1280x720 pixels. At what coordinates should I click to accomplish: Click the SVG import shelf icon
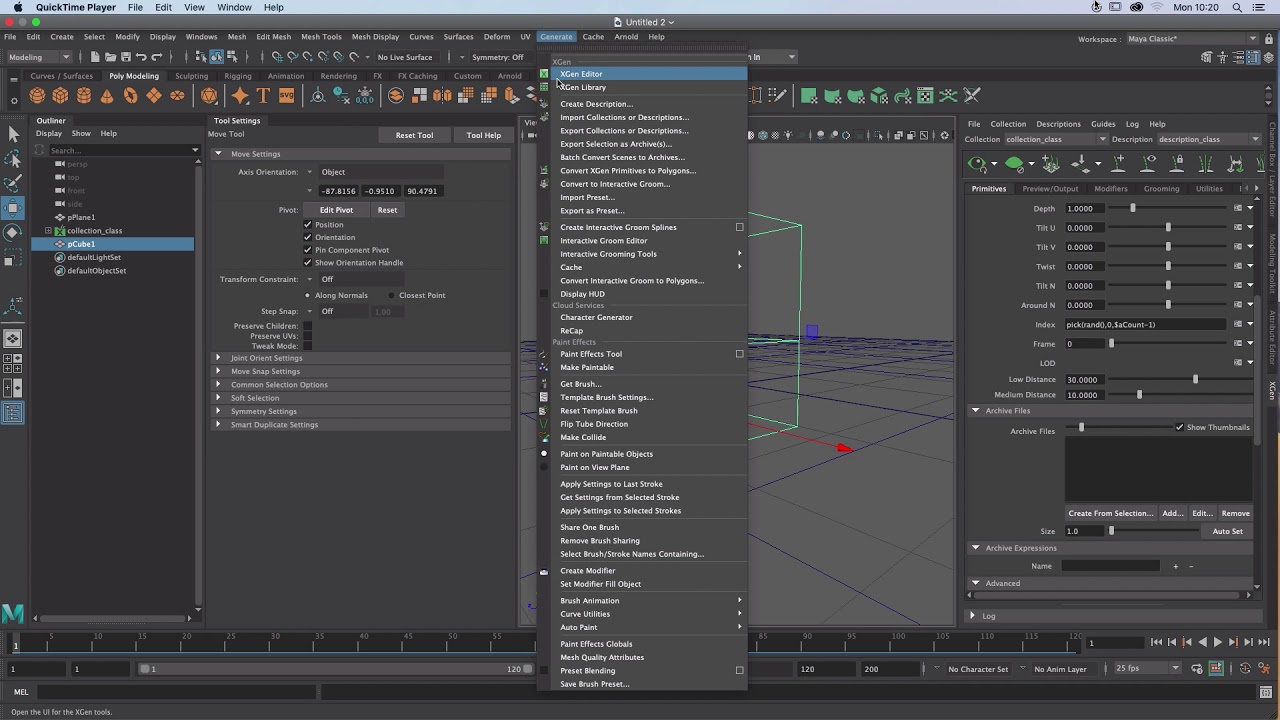[x=287, y=96]
